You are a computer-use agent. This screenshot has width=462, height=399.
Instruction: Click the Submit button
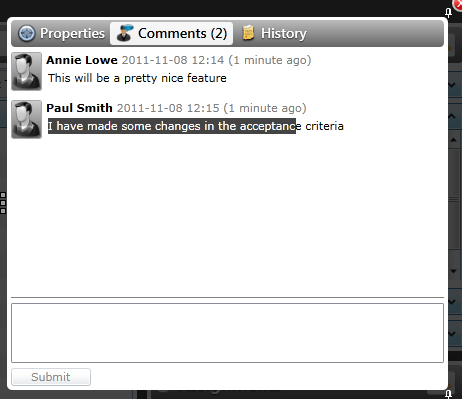click(51, 377)
